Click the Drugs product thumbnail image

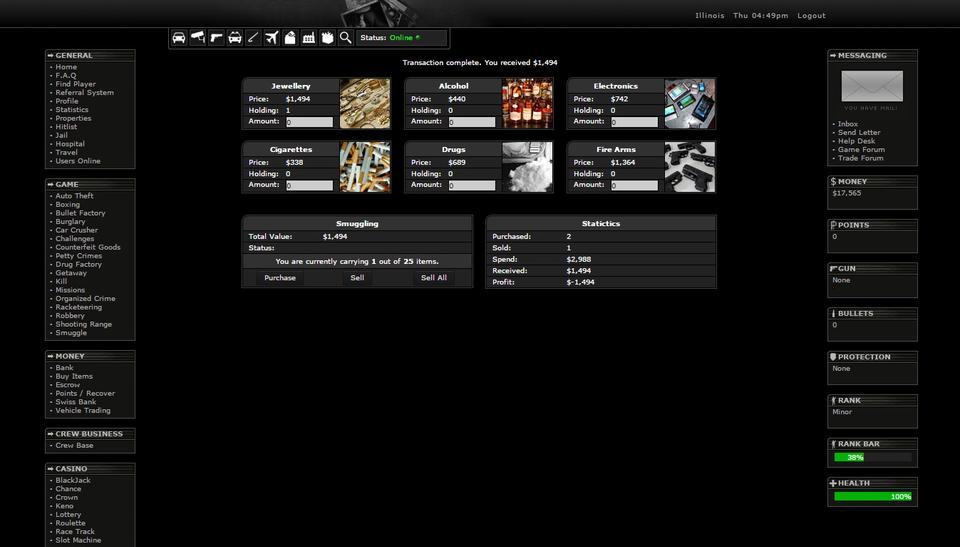click(527, 167)
